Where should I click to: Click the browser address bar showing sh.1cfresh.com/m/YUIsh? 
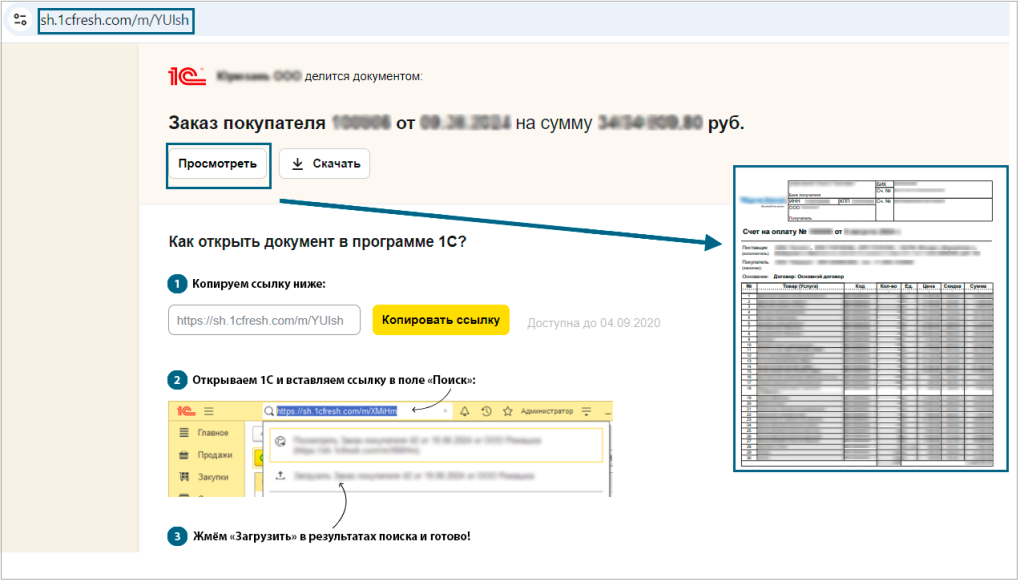[115, 19]
